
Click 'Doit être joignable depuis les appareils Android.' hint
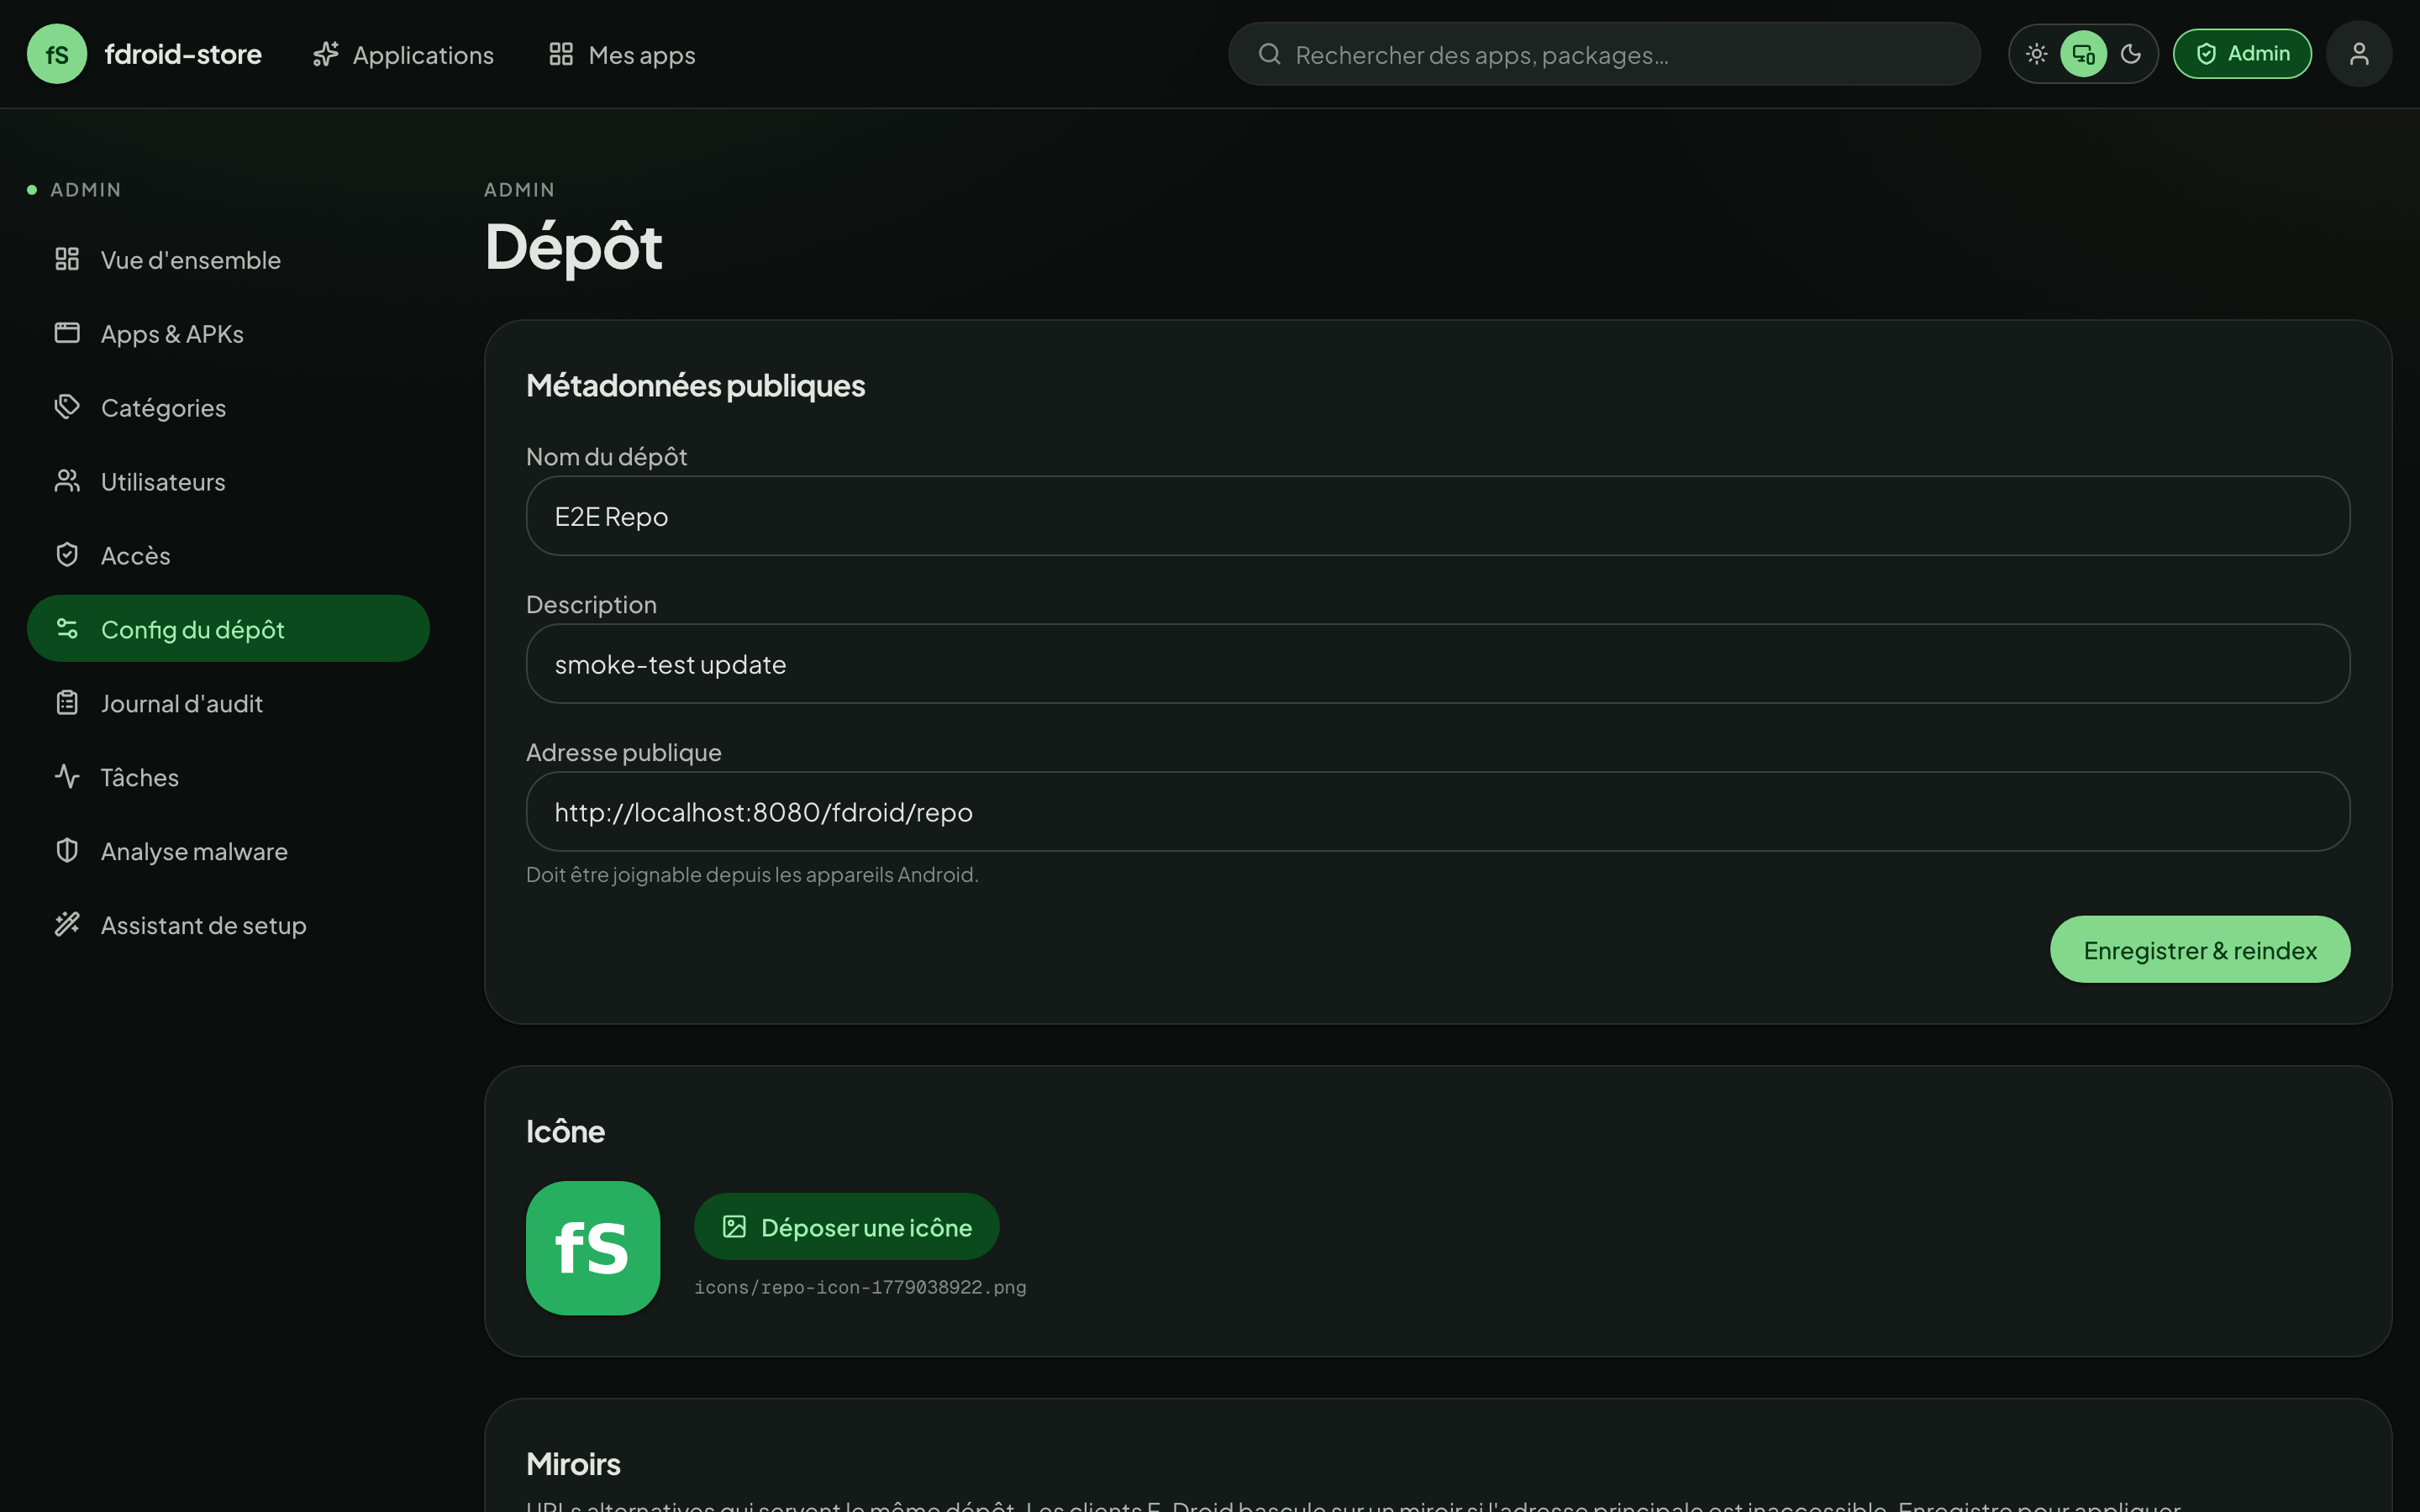(x=752, y=875)
